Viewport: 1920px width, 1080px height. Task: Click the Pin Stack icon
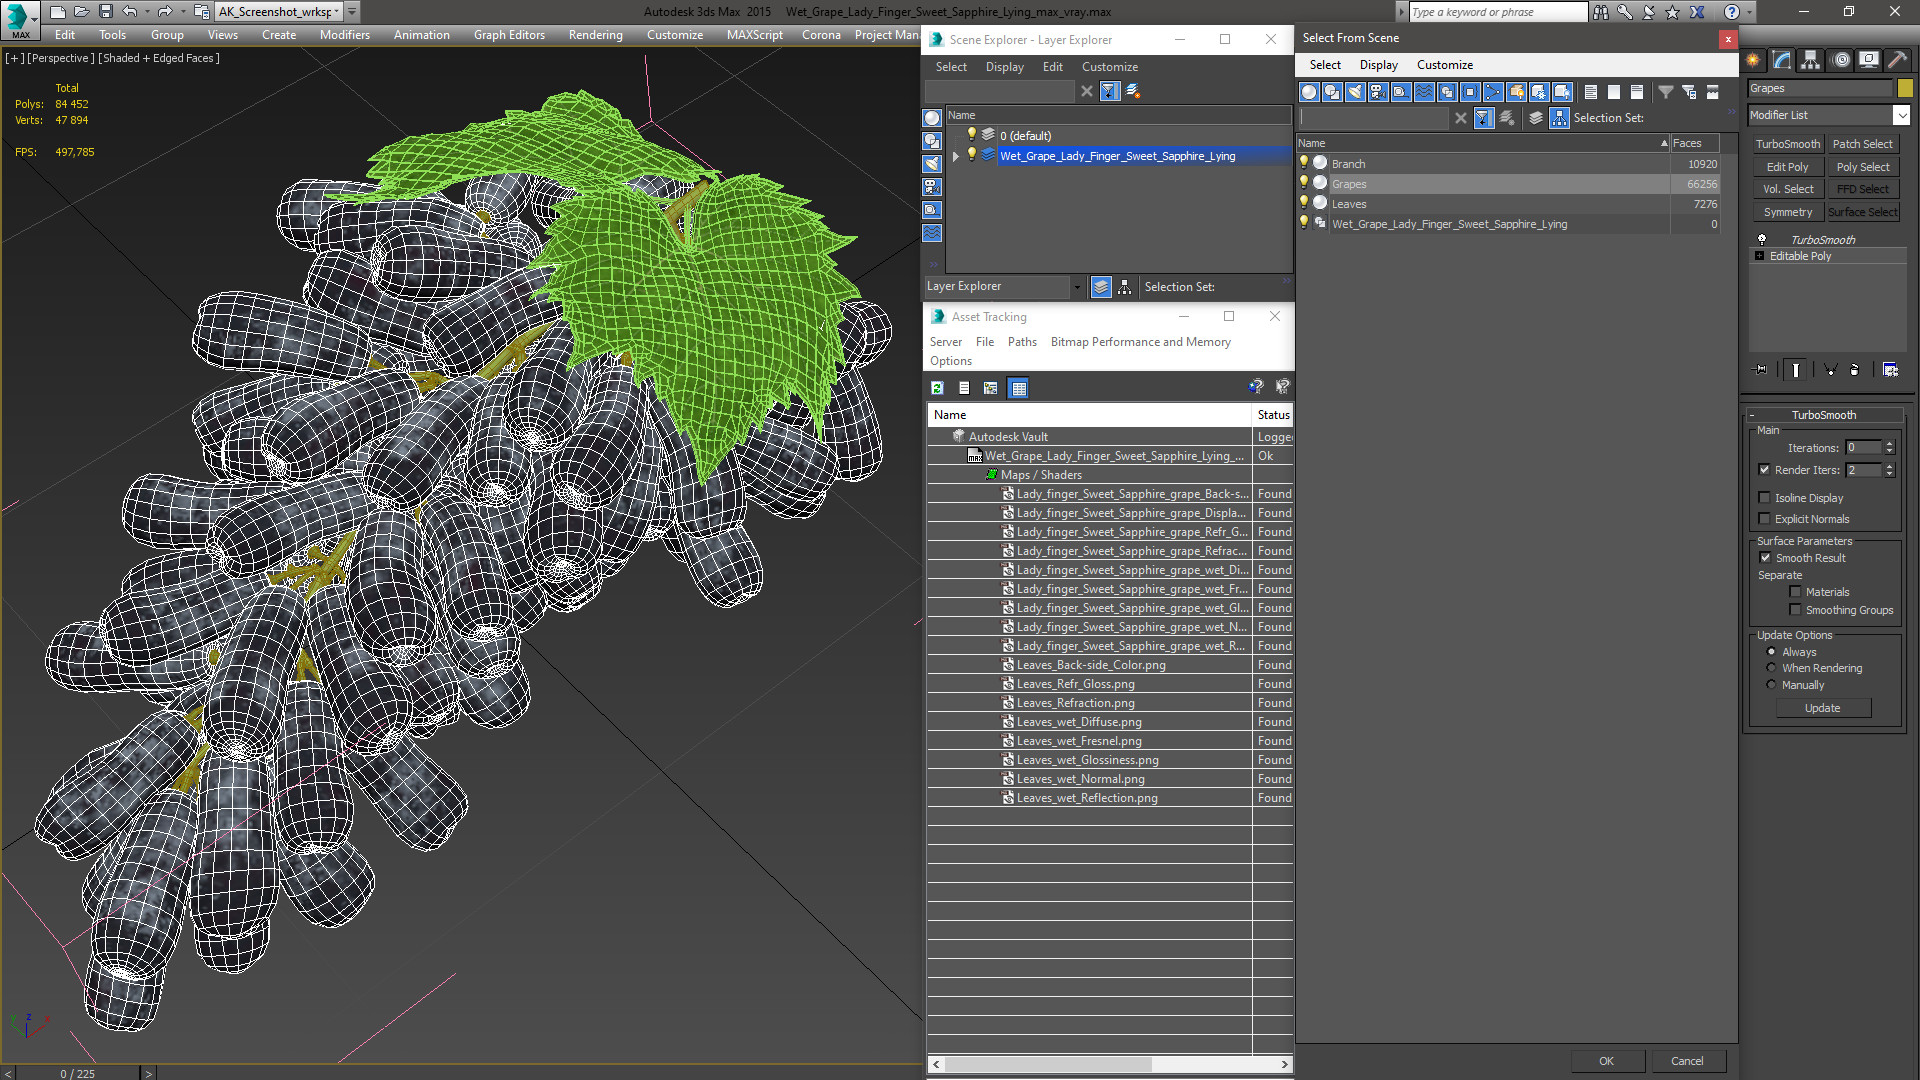coord(1762,370)
